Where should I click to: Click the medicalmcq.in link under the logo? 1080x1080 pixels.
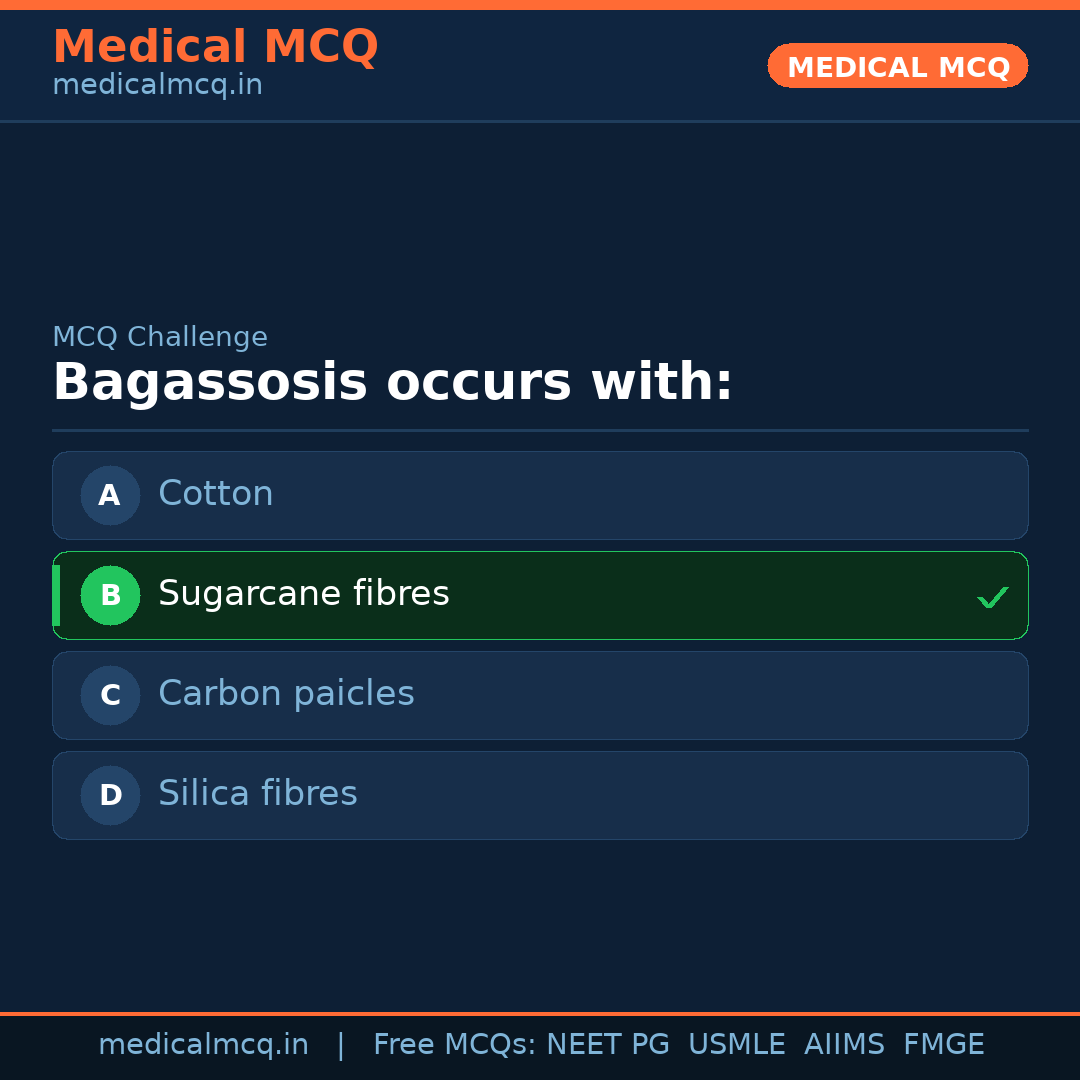coord(157,84)
